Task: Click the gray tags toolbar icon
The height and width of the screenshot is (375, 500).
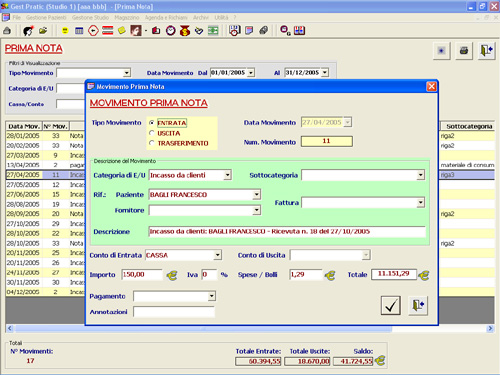Action: coord(263,31)
